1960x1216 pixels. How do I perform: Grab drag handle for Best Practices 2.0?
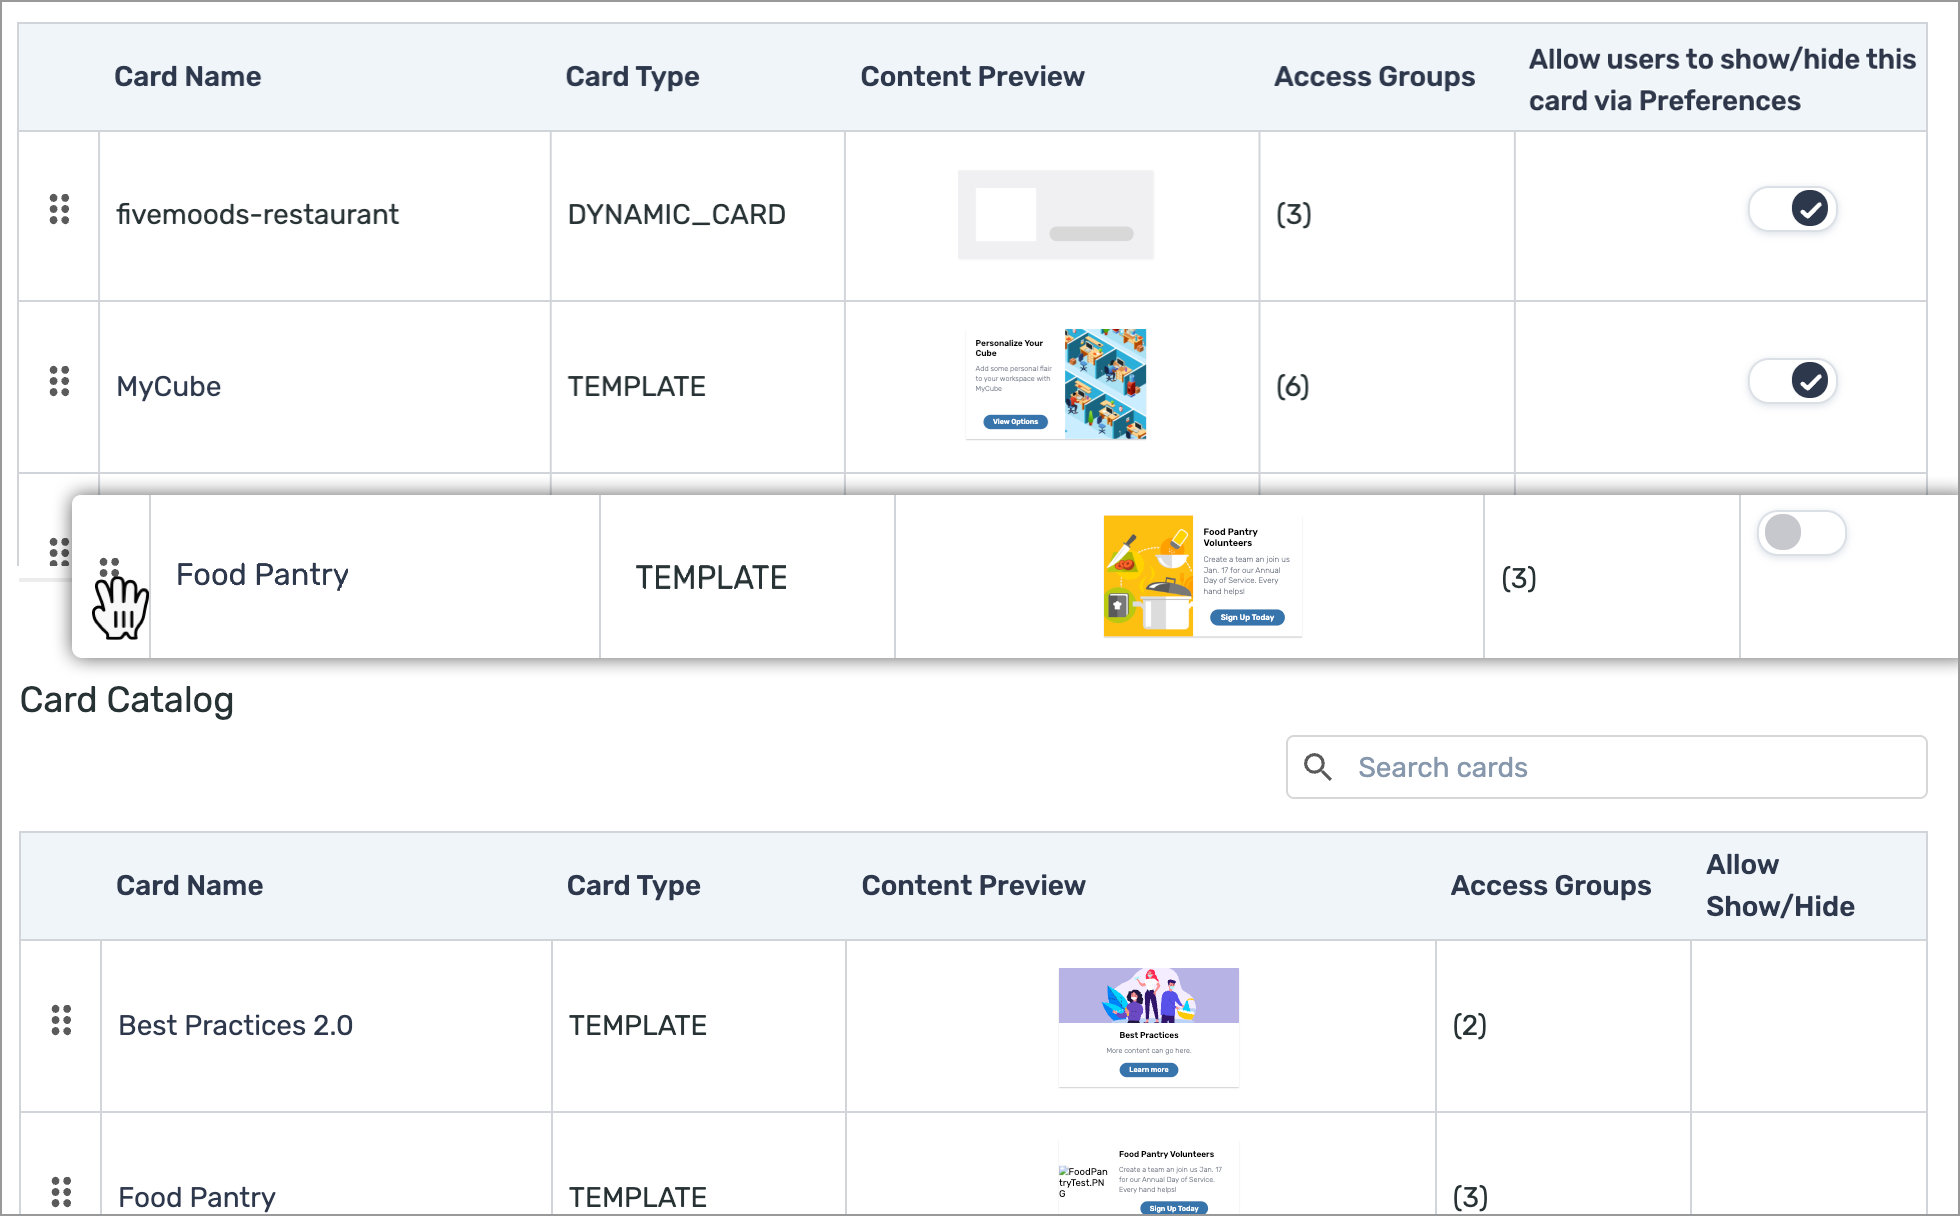(61, 1020)
